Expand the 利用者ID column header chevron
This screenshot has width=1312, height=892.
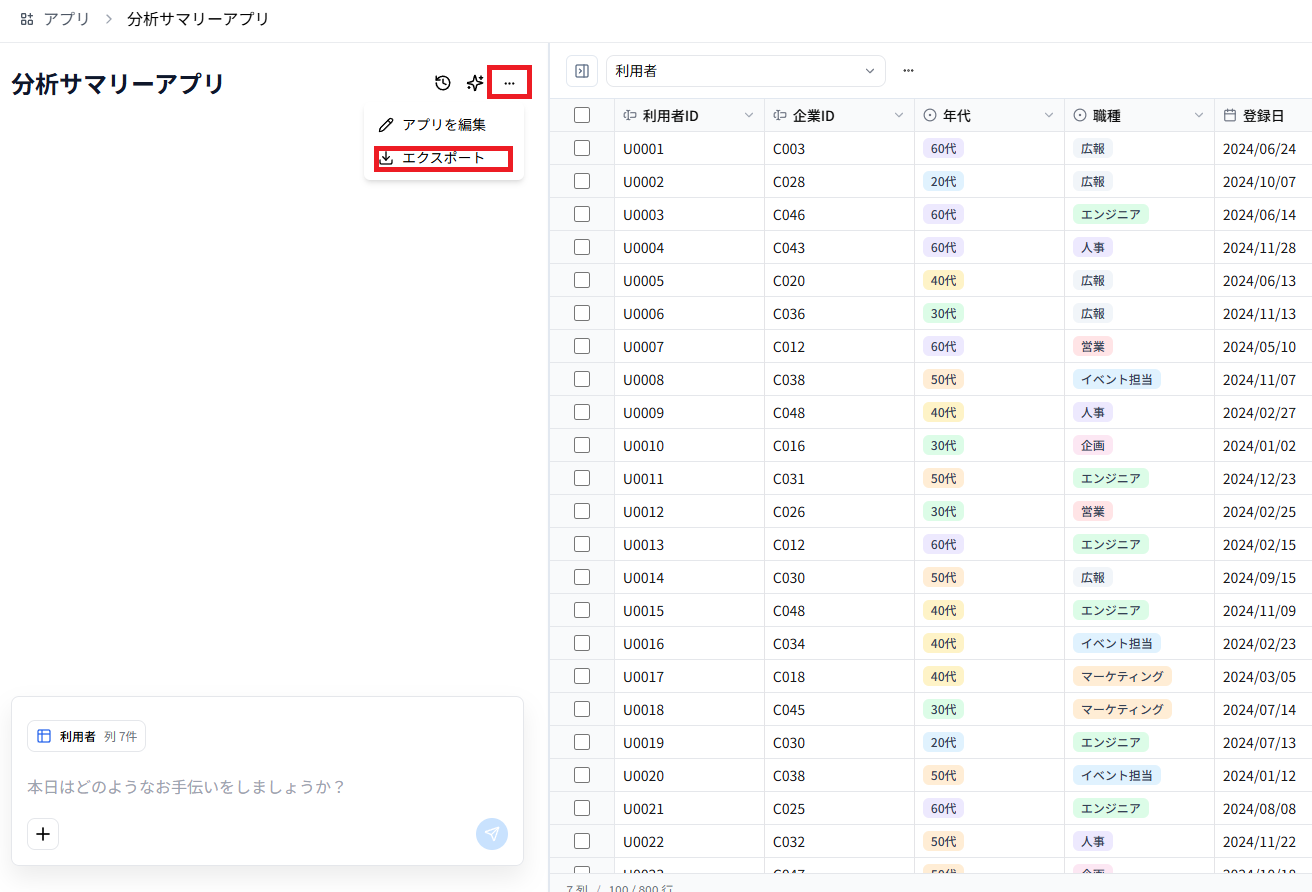(749, 116)
